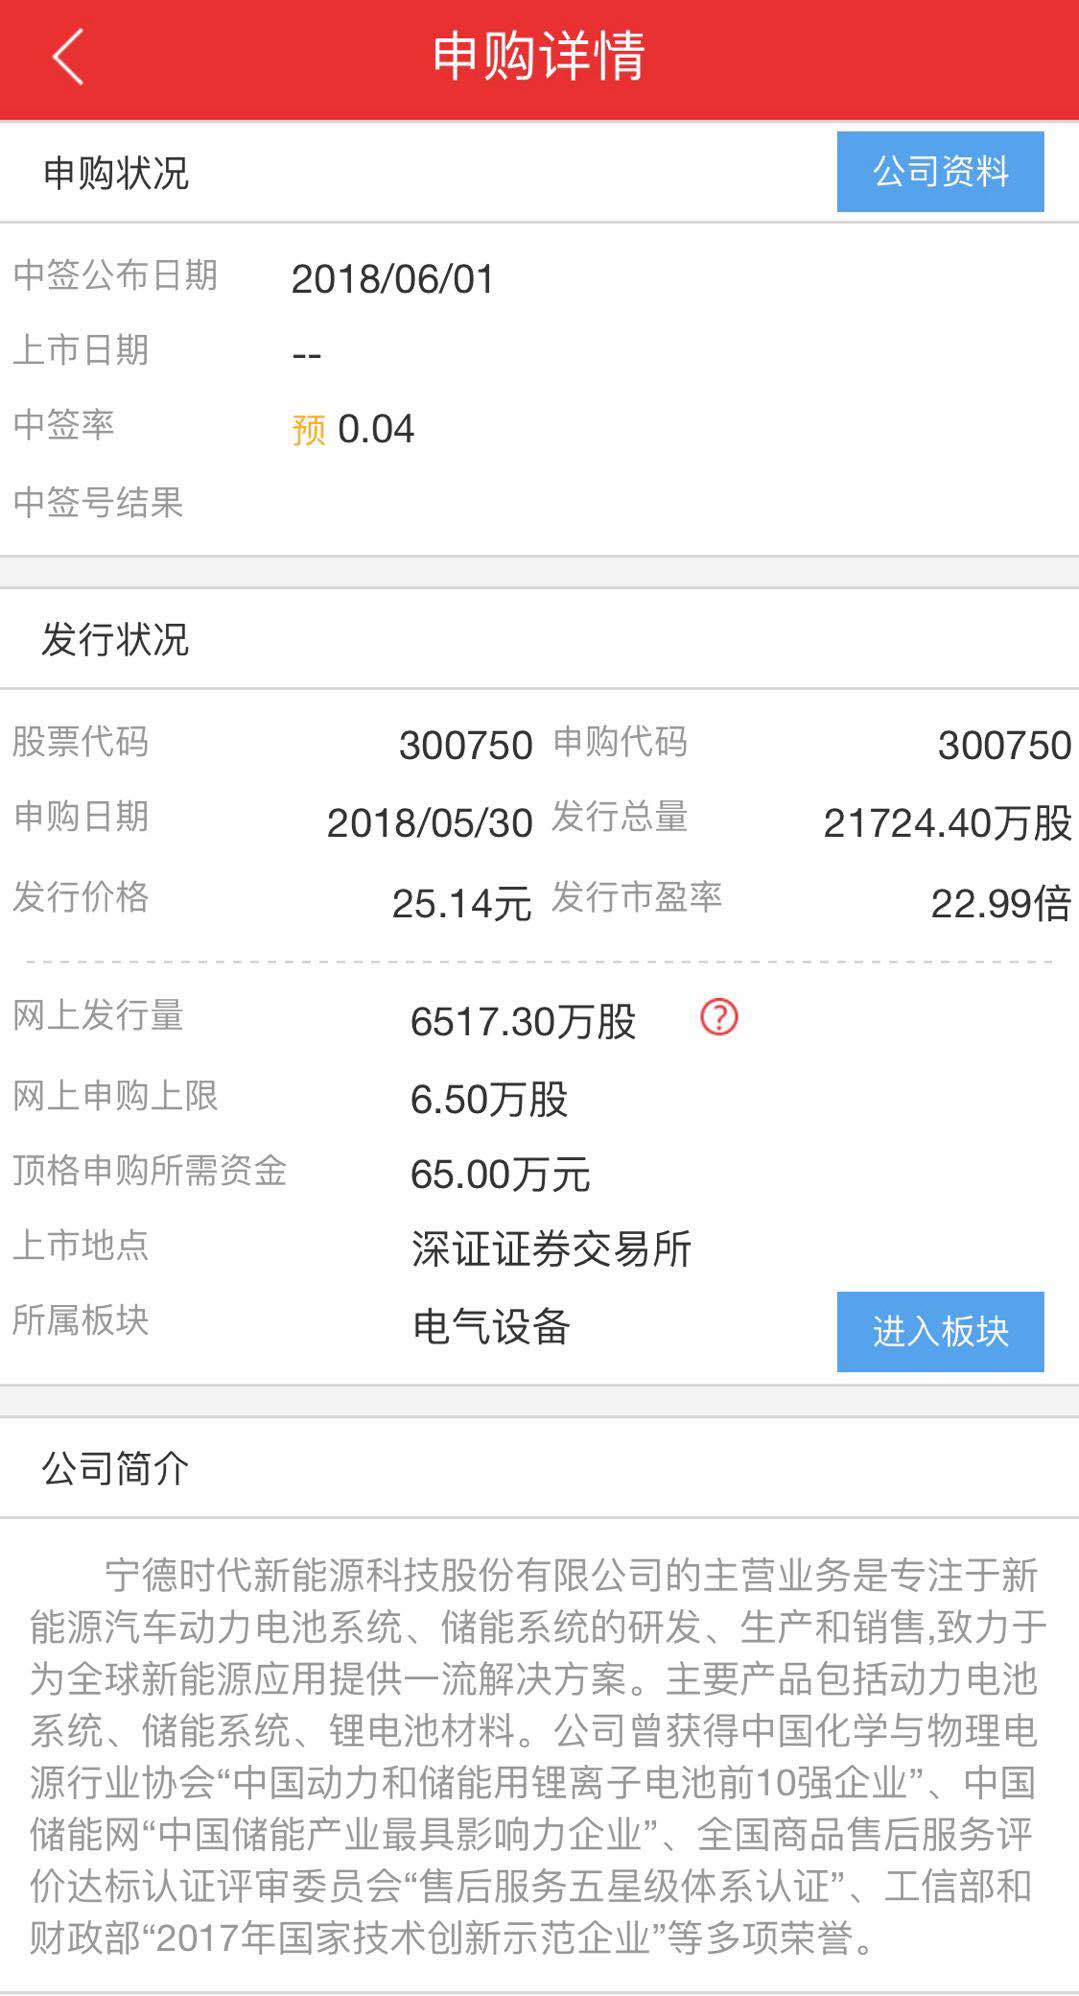Tap the red question mark help icon
This screenshot has width=1079, height=1996.
coord(719,1017)
